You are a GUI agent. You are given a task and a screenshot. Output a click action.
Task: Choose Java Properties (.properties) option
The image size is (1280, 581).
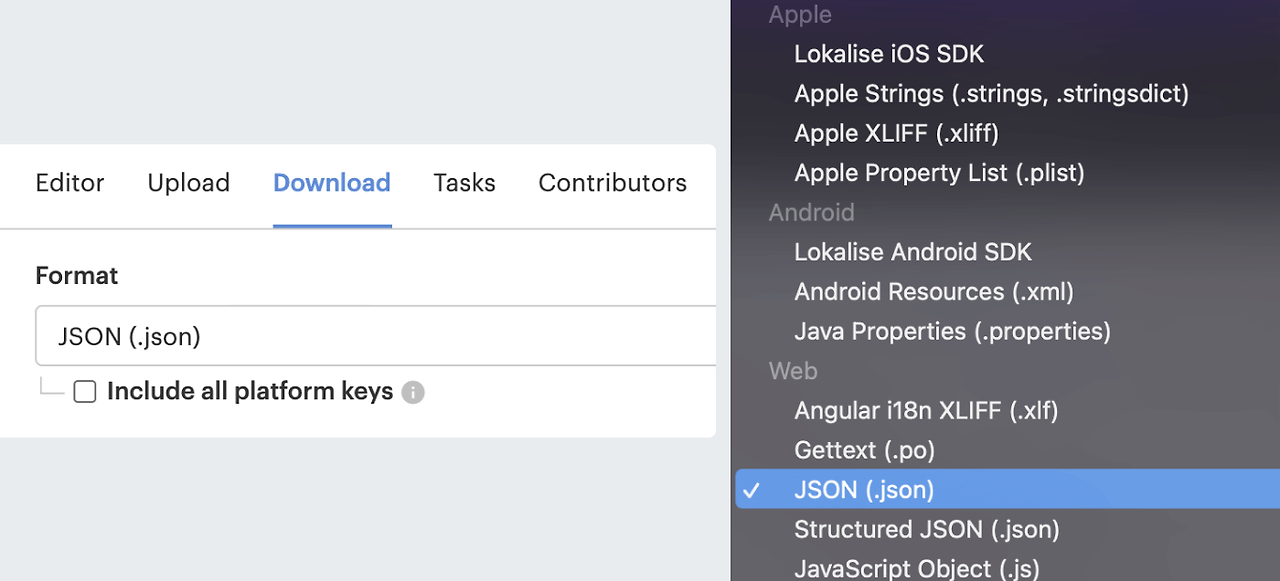tap(952, 331)
